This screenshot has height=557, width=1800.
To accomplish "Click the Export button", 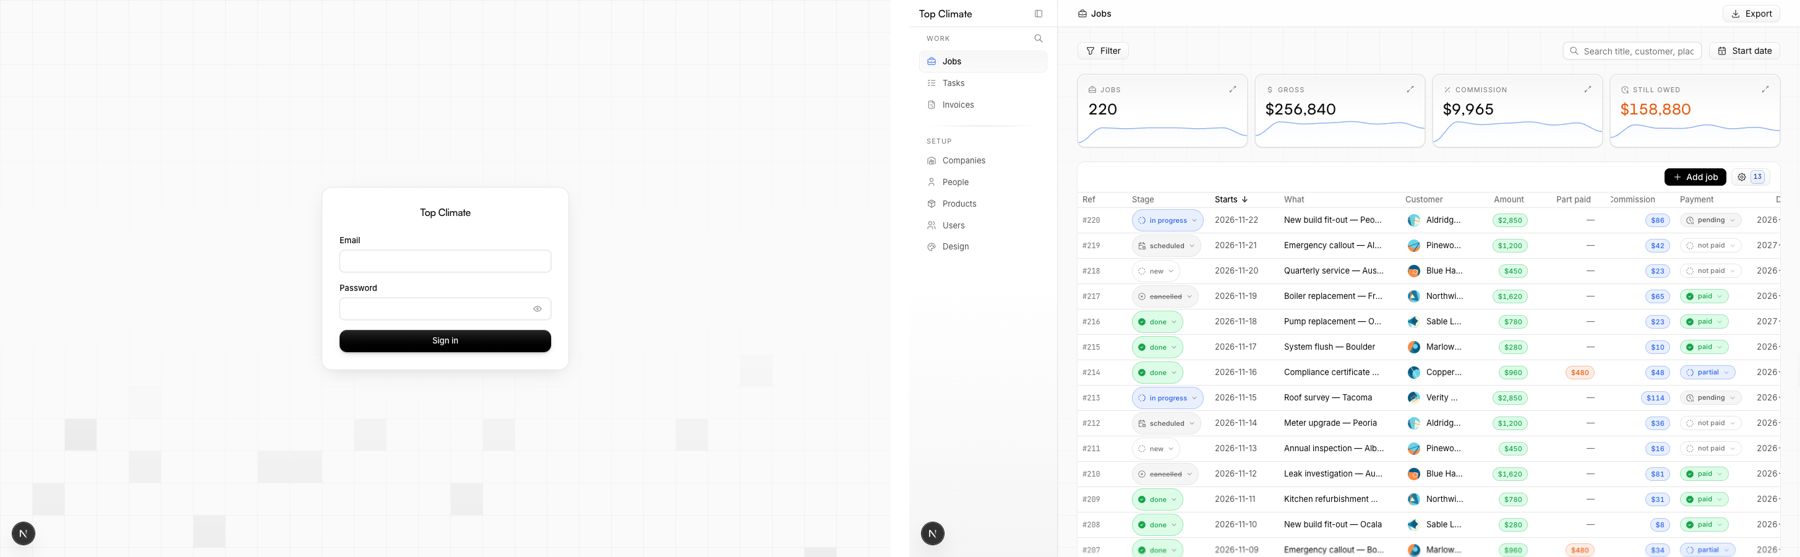I will click(x=1751, y=14).
